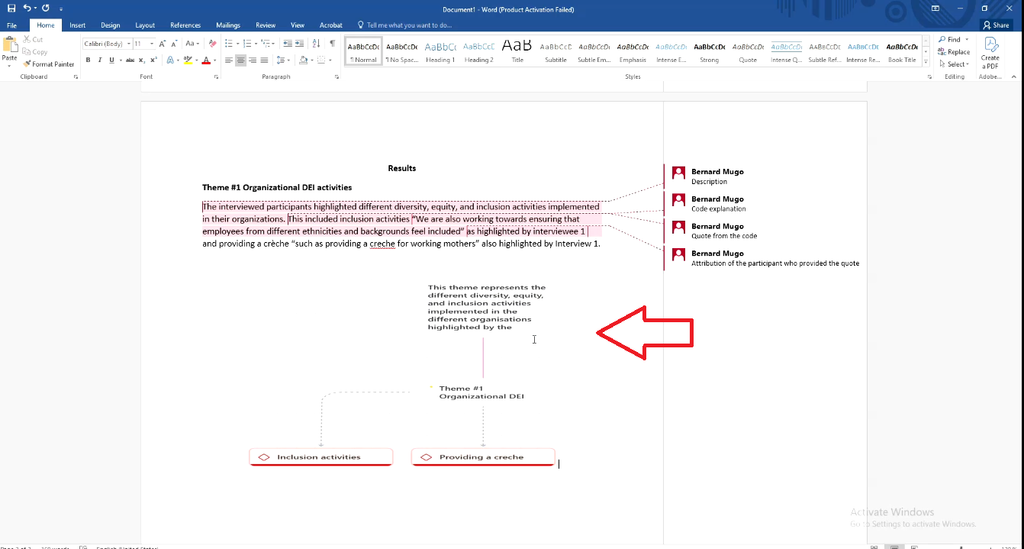The width and height of the screenshot is (1024, 549).
Task: Open the Find dropdown arrow
Action: click(967, 40)
